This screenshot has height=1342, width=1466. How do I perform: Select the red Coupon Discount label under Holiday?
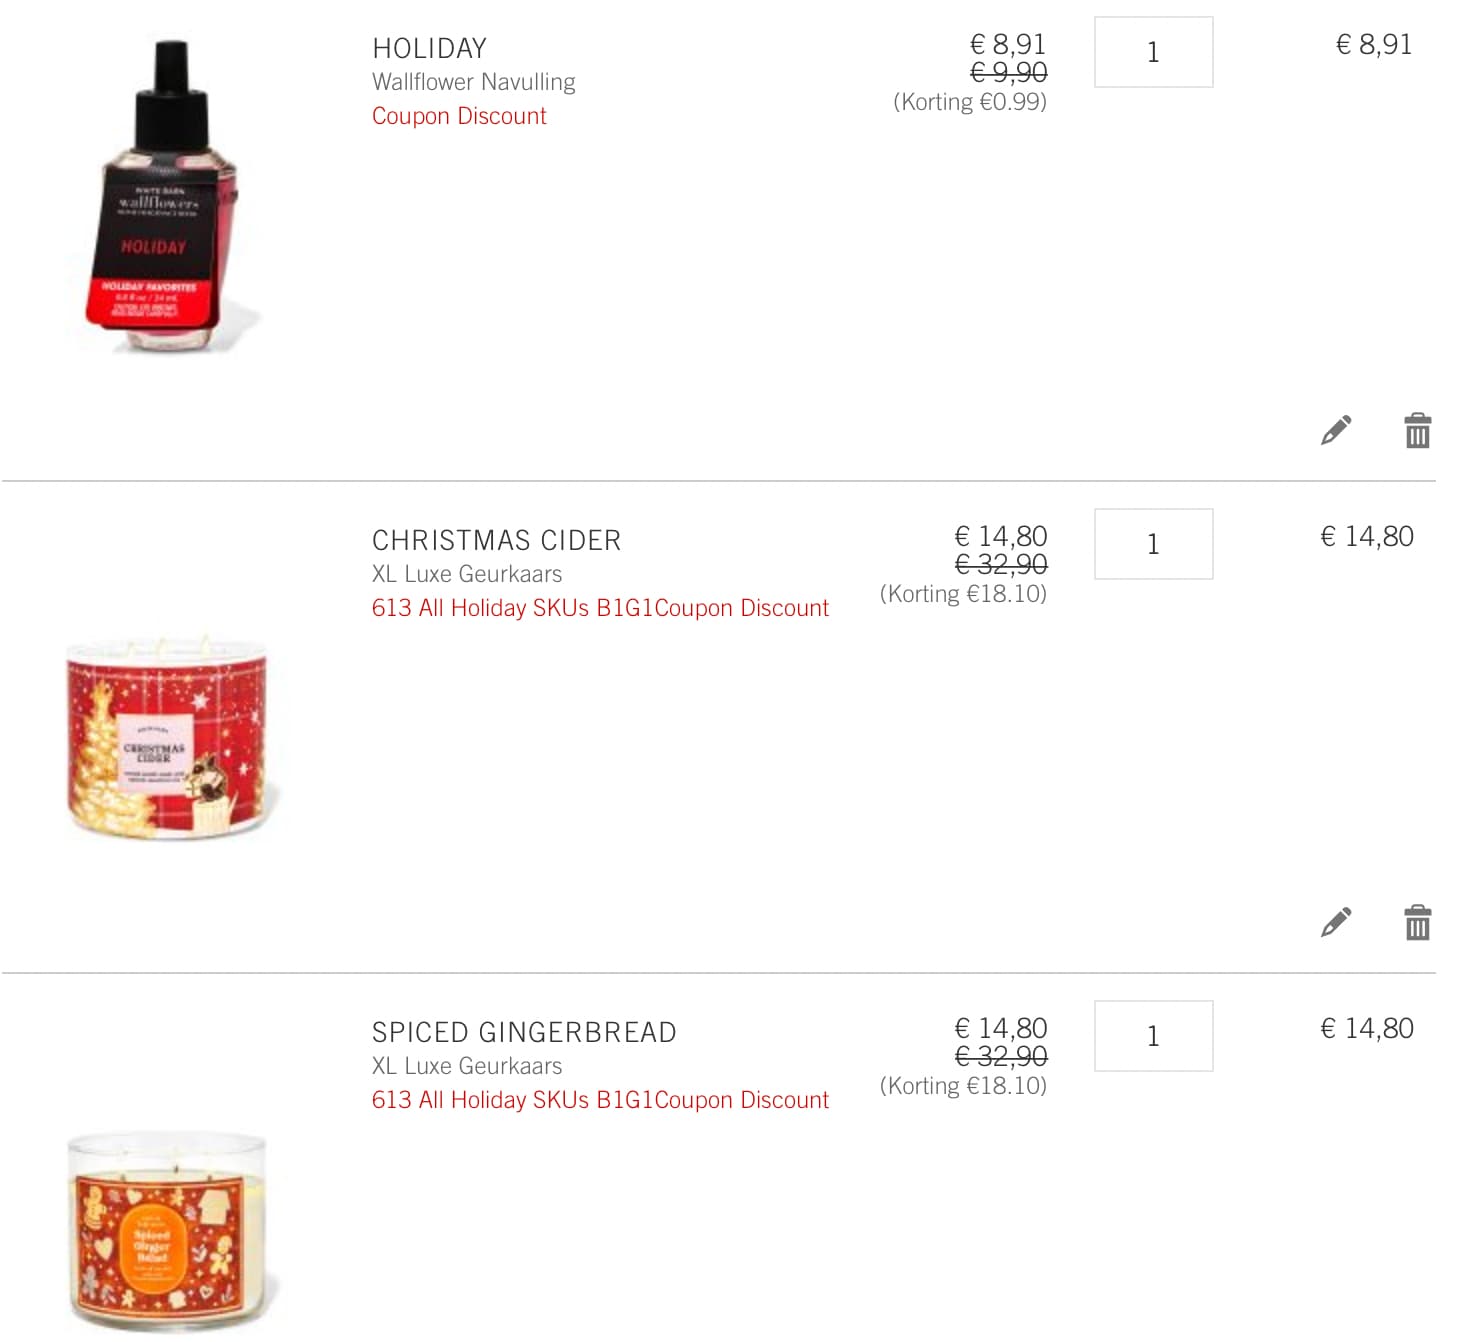tap(459, 116)
